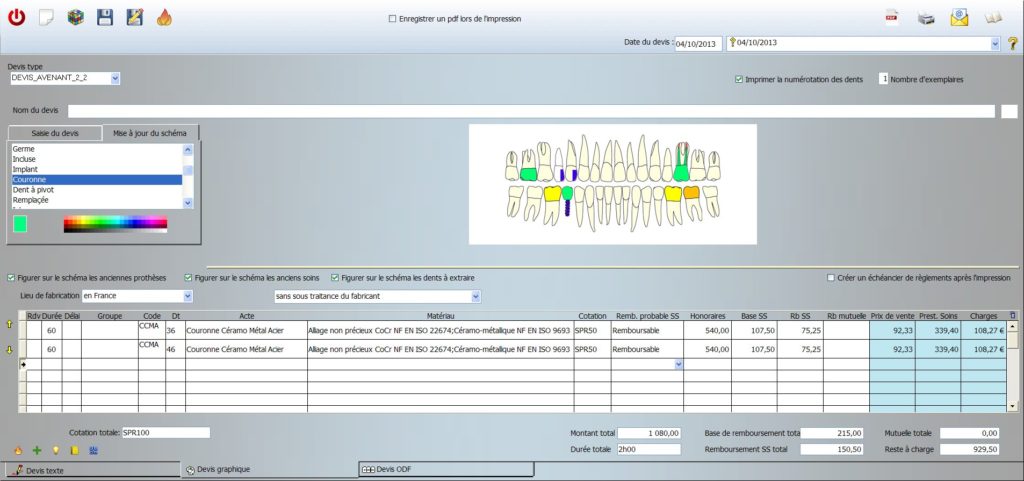Switch to Saisie du devis tab
The image size is (1024, 481).
tap(55, 133)
